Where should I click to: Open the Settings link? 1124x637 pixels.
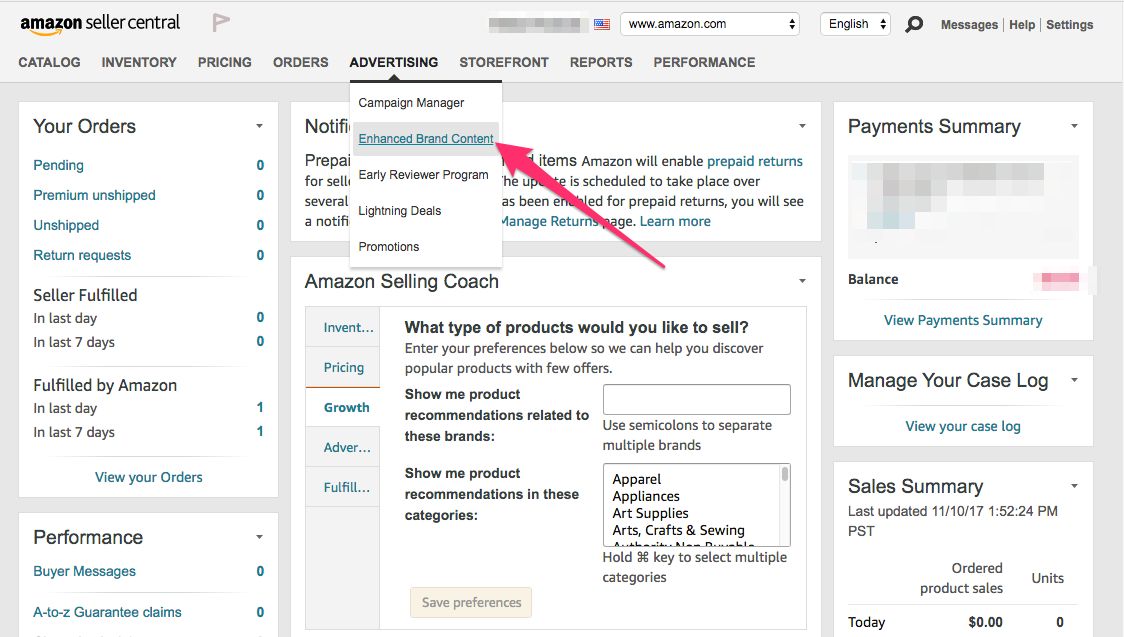click(x=1070, y=24)
